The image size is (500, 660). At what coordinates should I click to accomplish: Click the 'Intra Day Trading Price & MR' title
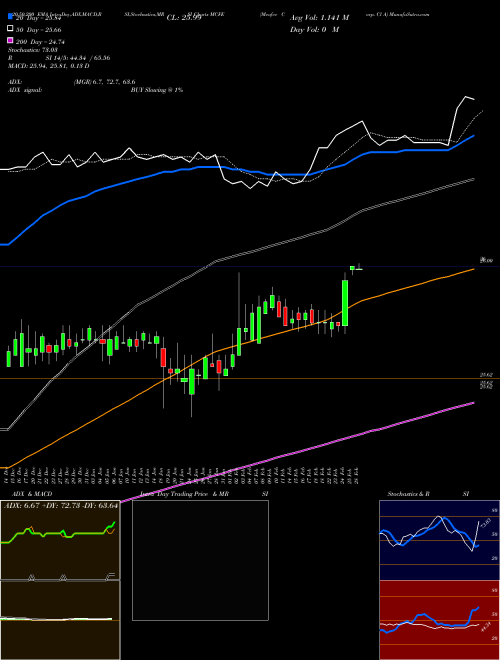click(x=184, y=494)
